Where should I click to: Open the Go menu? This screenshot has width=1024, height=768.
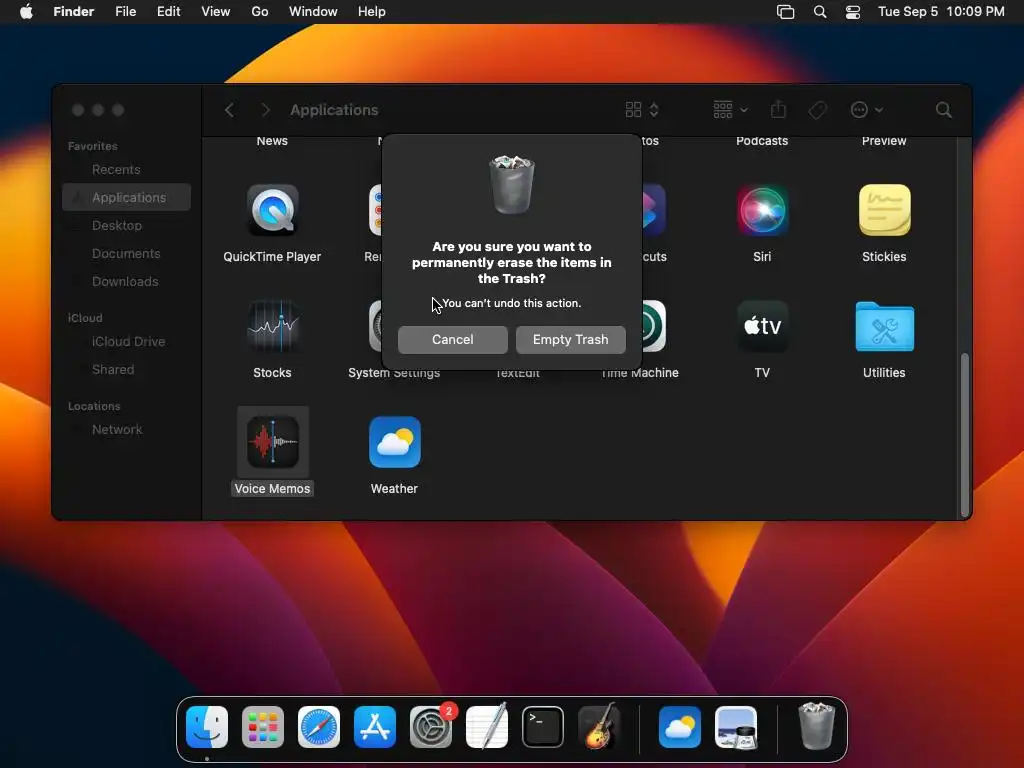click(260, 12)
